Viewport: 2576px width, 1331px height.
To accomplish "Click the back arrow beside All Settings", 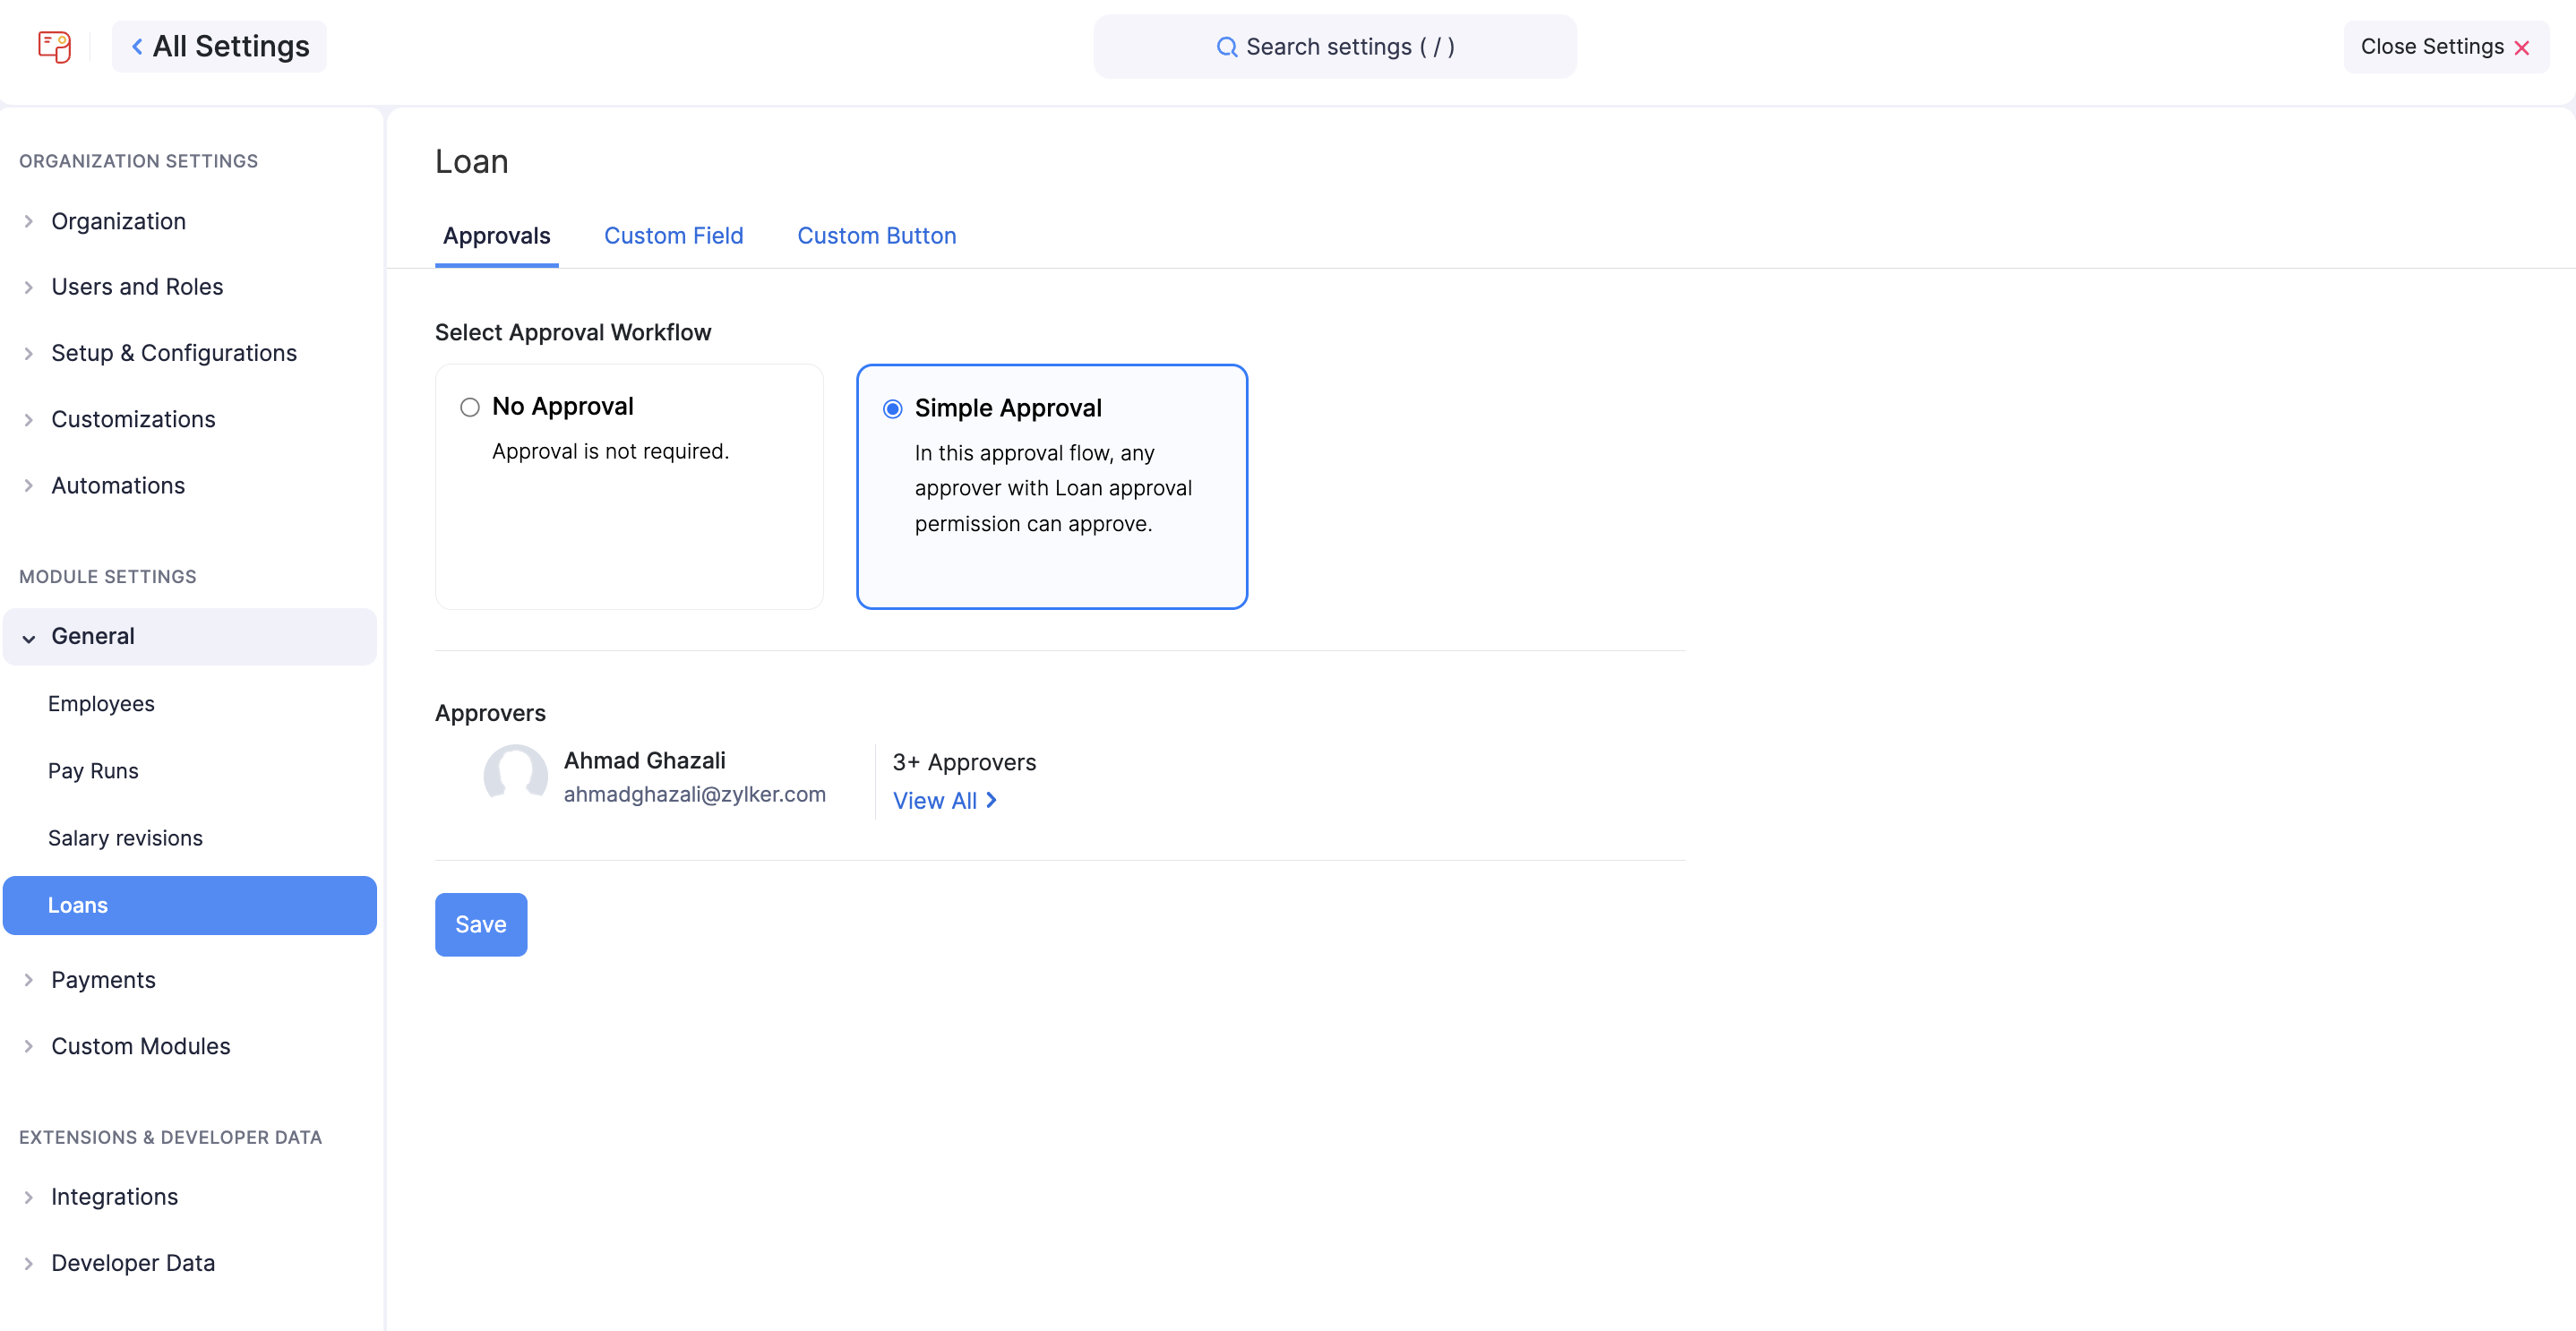I will 136,46.
